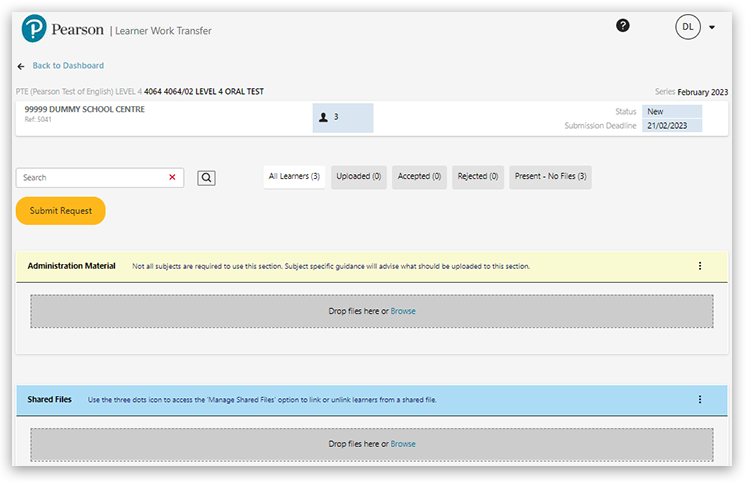
Task: Click the DL user avatar
Action: 688,28
